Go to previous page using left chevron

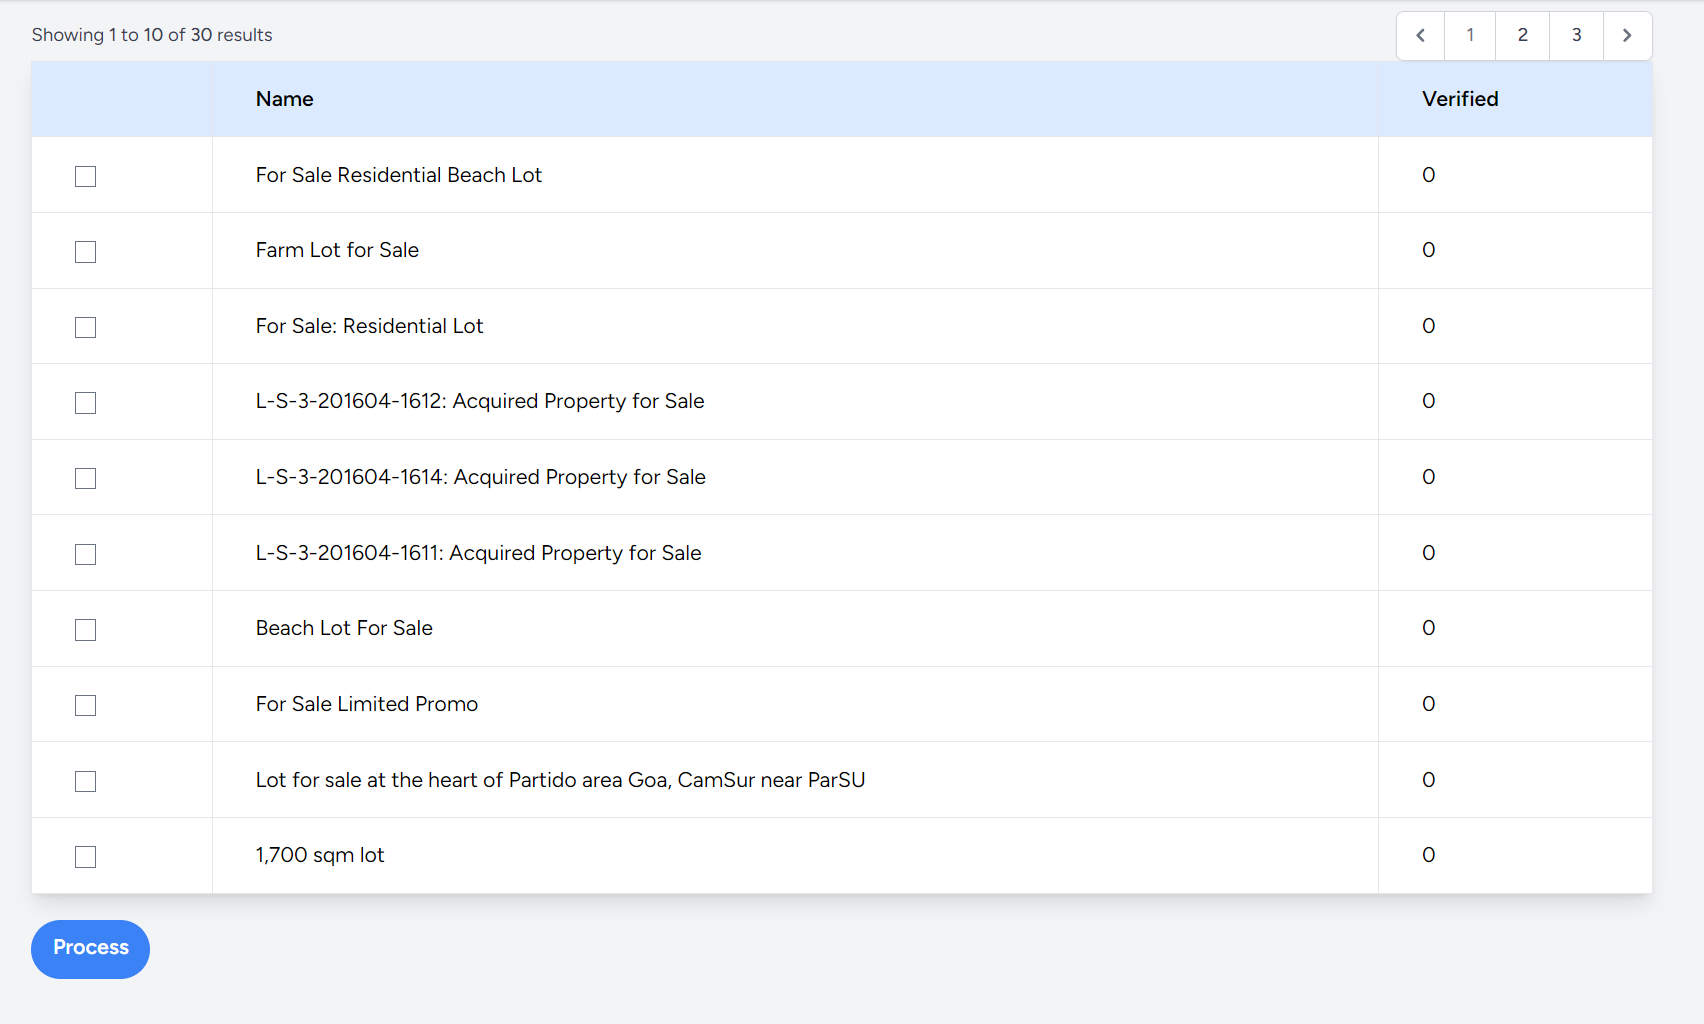1420,36
